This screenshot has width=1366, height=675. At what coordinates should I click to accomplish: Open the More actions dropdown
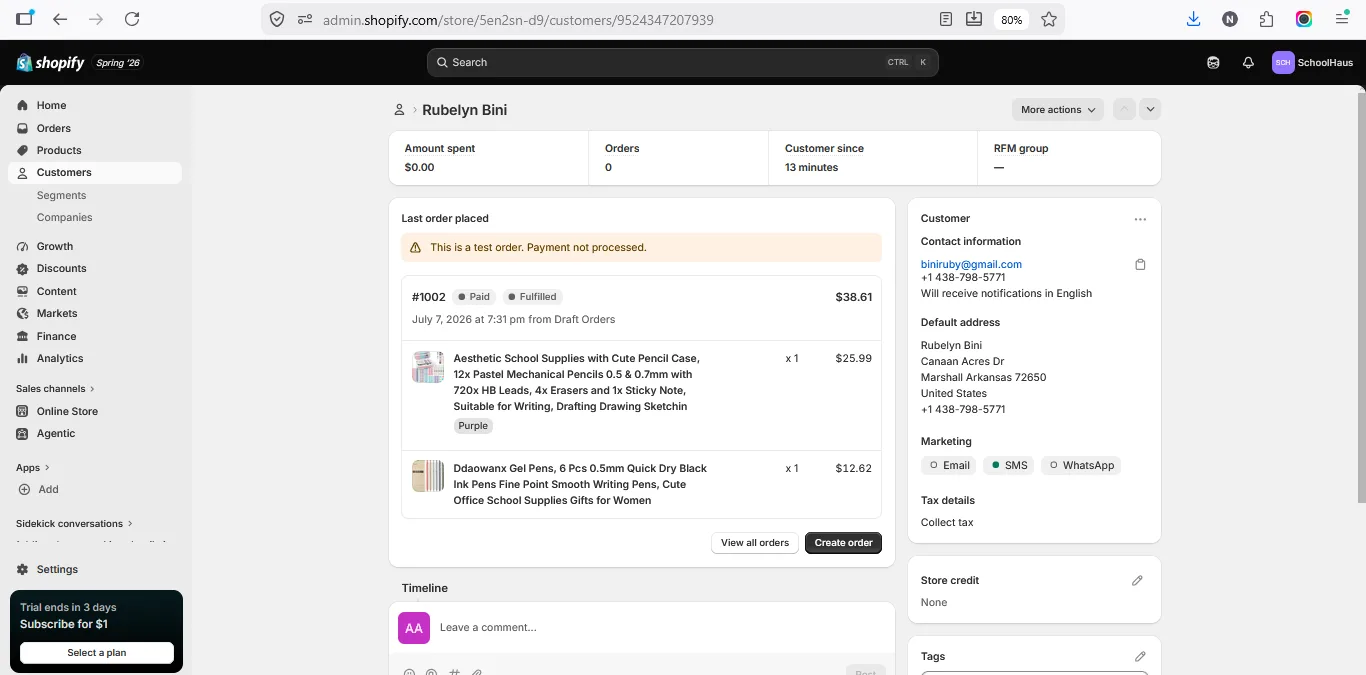pos(1058,110)
